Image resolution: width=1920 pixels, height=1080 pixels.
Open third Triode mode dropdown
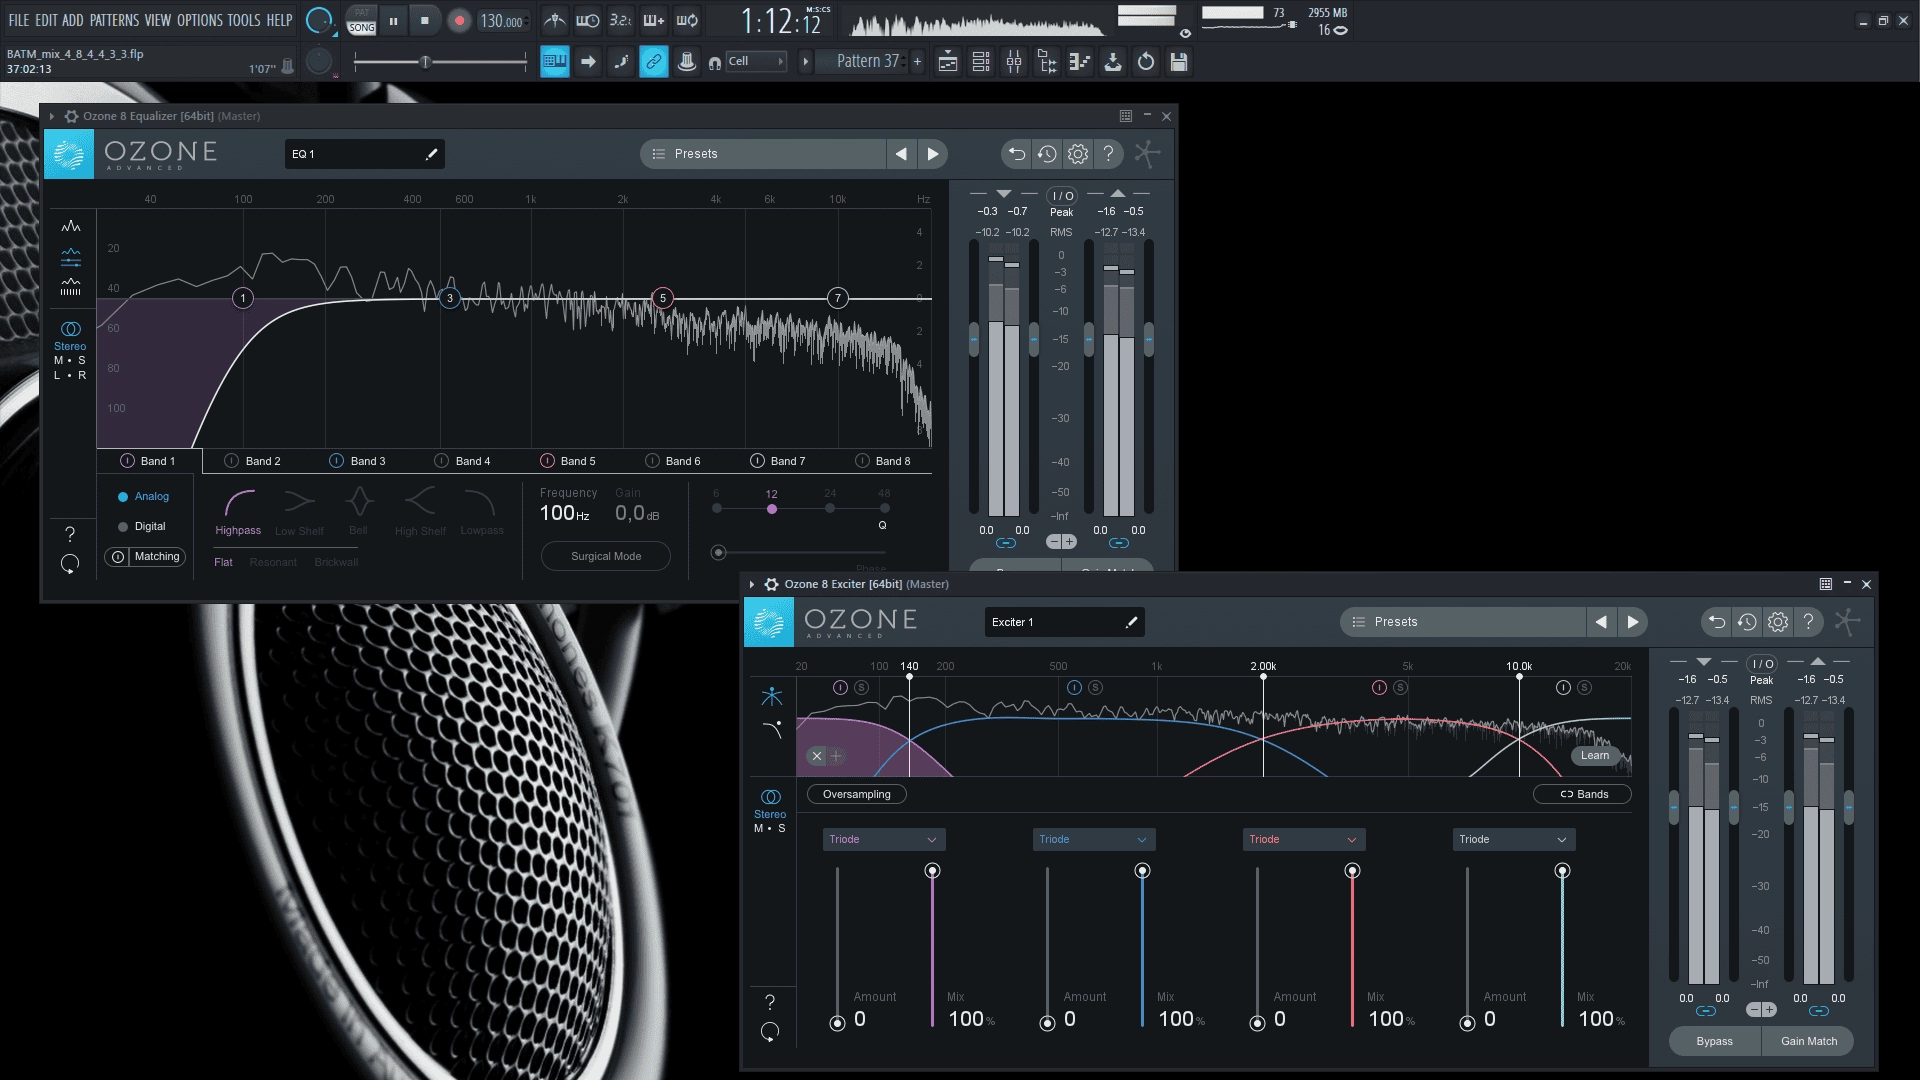pos(1303,839)
